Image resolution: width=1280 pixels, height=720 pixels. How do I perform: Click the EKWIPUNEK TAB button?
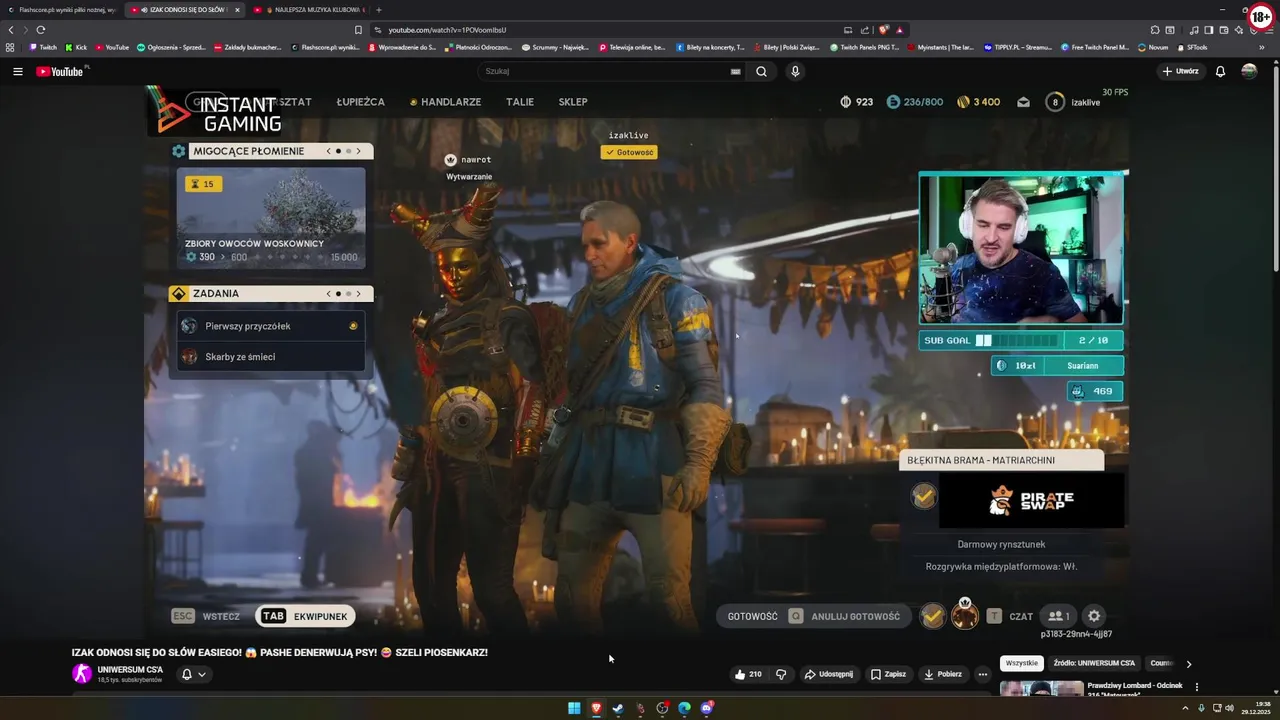point(305,616)
